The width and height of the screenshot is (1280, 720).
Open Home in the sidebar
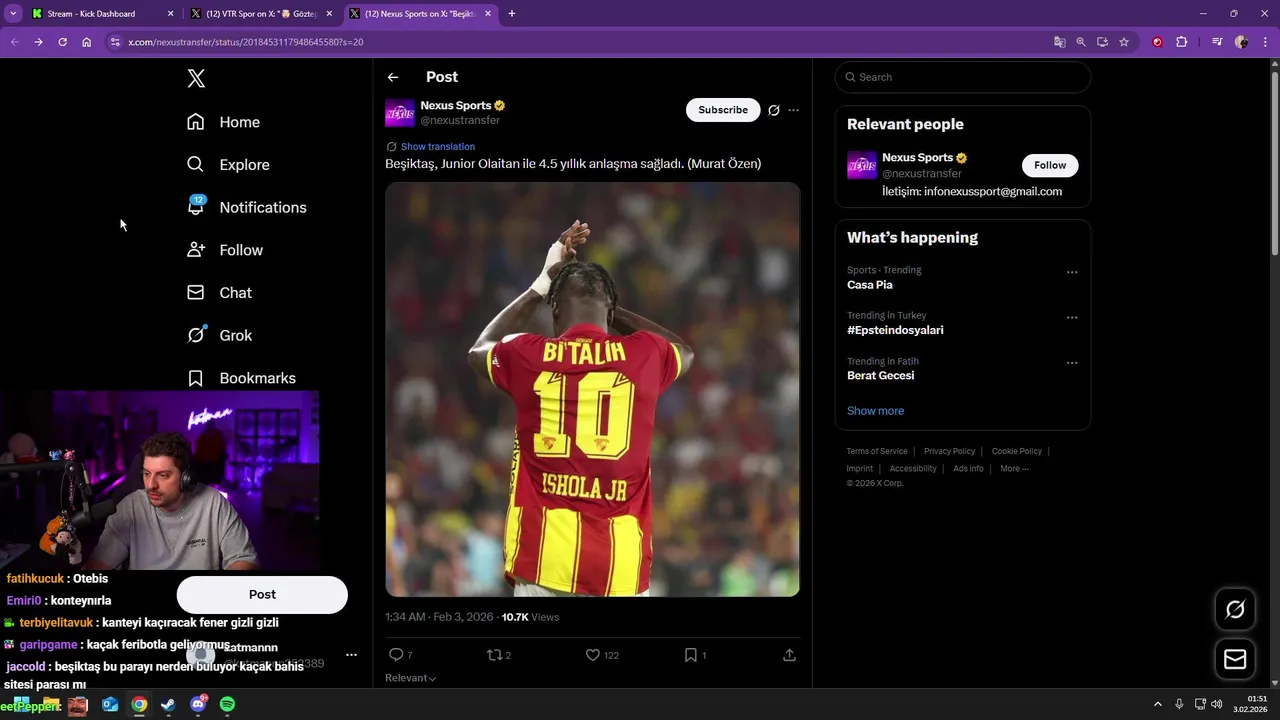(223, 122)
